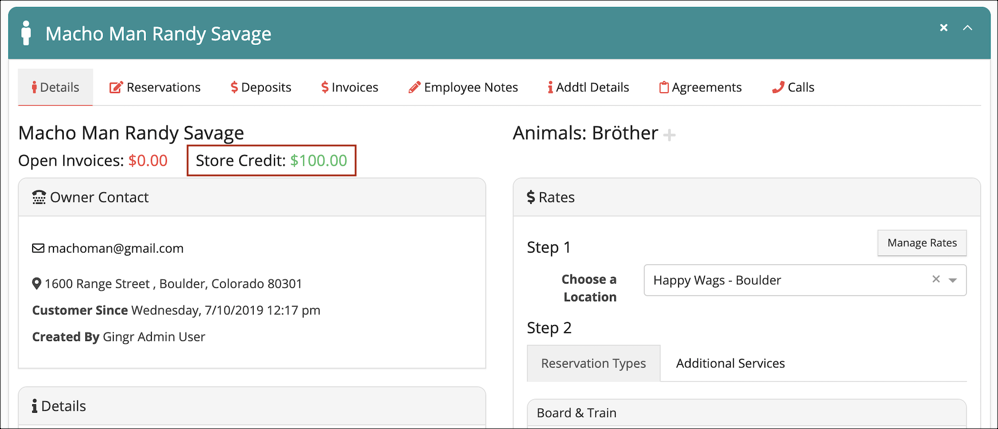Viewport: 998px width, 429px height.
Task: Click the dollar icon on Invoices tab
Action: [325, 87]
